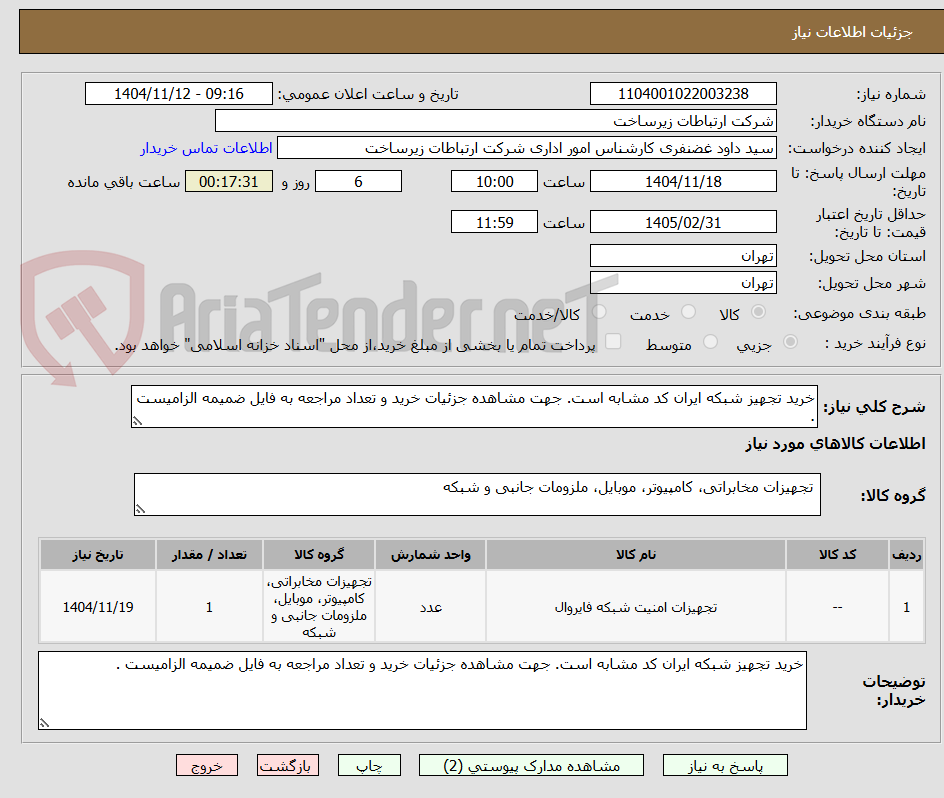Click the countdown timer 00:17:31

[x=229, y=181]
